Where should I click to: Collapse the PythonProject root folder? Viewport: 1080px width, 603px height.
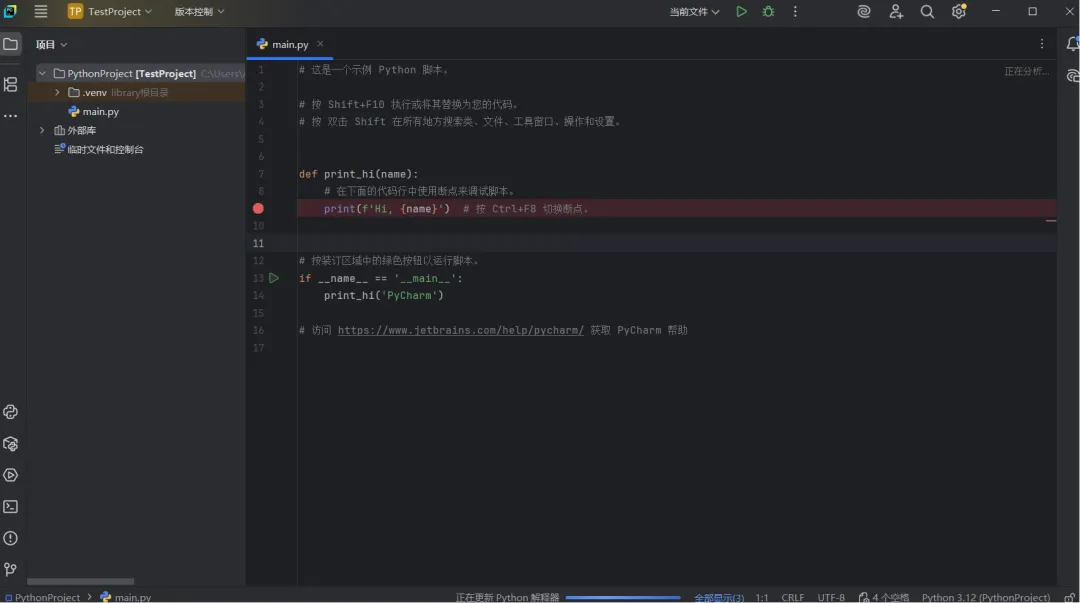click(42, 73)
